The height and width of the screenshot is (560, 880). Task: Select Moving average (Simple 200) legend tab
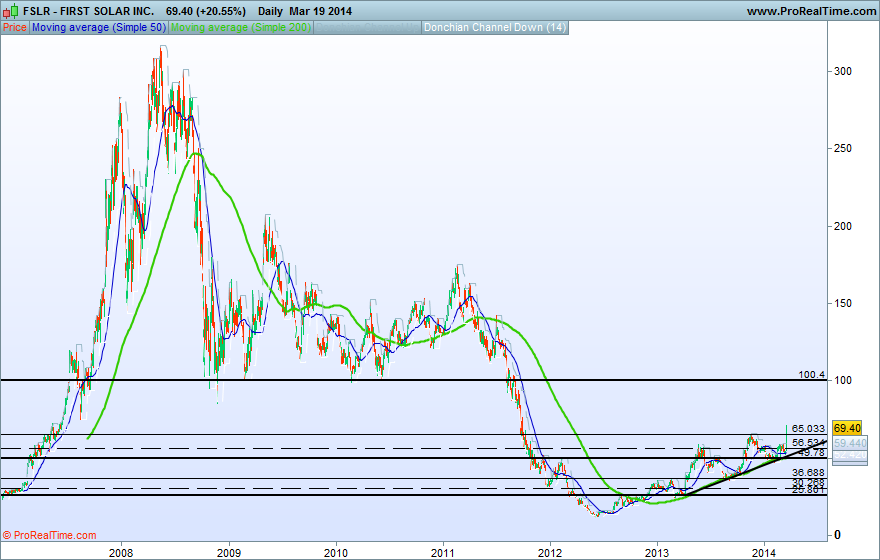pyautogui.click(x=241, y=27)
